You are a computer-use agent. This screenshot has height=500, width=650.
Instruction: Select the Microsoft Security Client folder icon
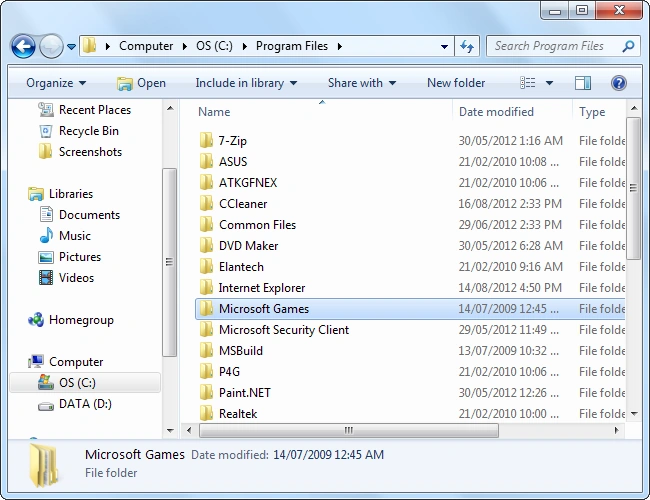206,330
